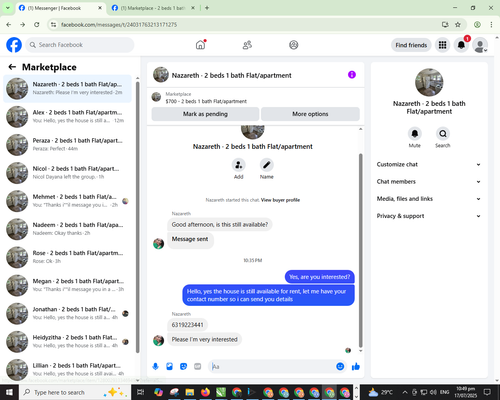This screenshot has width=500, height=400.
Task: Open Chrome's three-dot menu
Action: coord(491,24)
